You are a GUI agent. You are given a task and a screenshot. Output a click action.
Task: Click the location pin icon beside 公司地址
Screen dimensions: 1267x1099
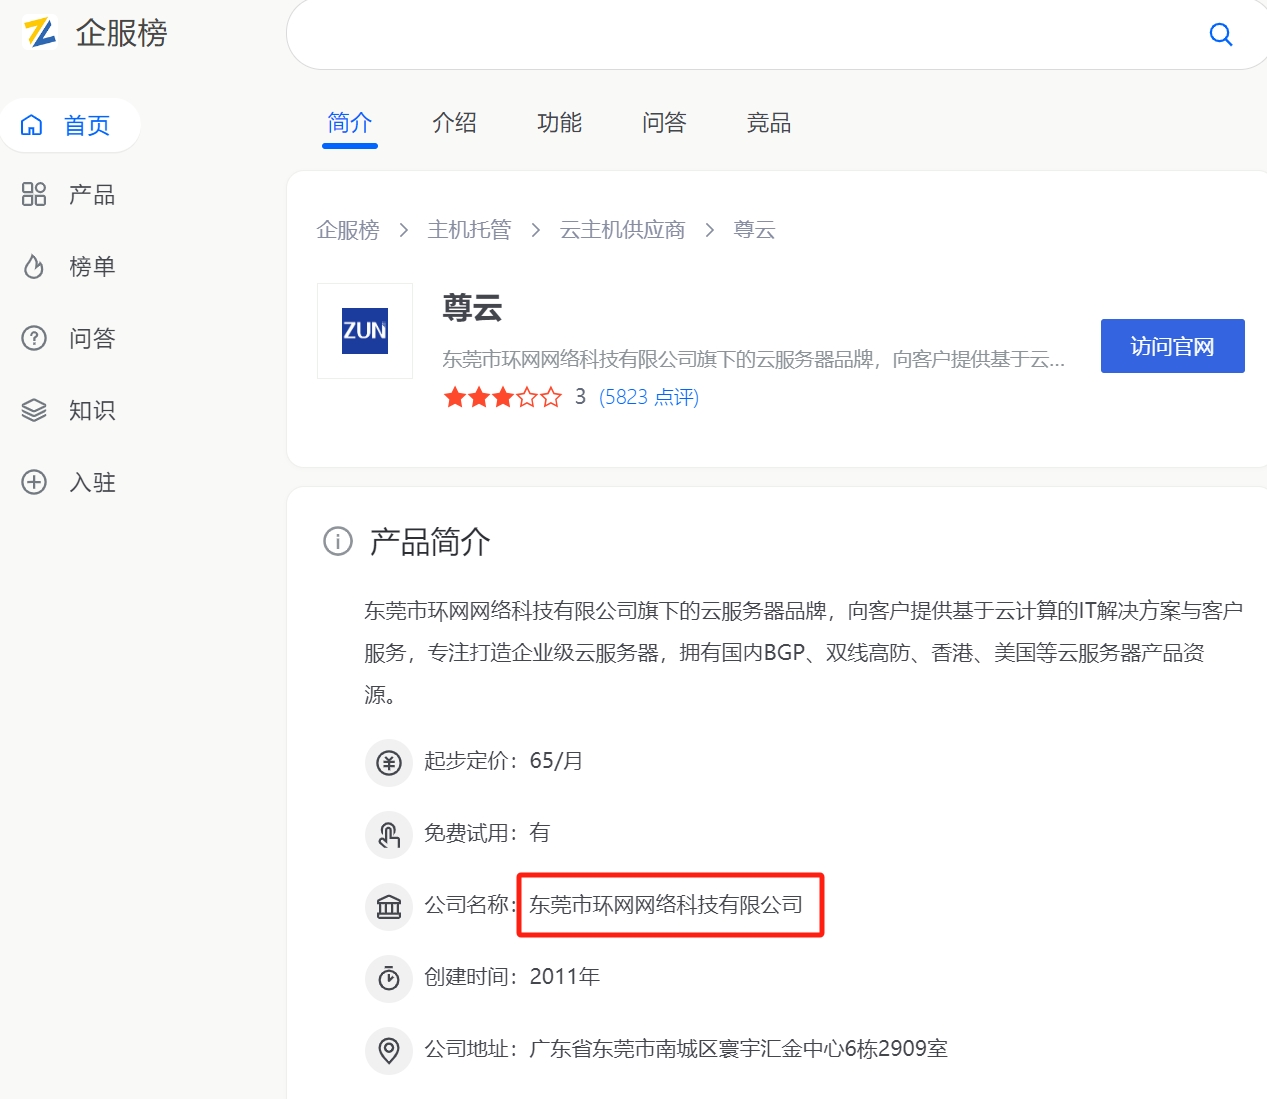click(389, 1051)
